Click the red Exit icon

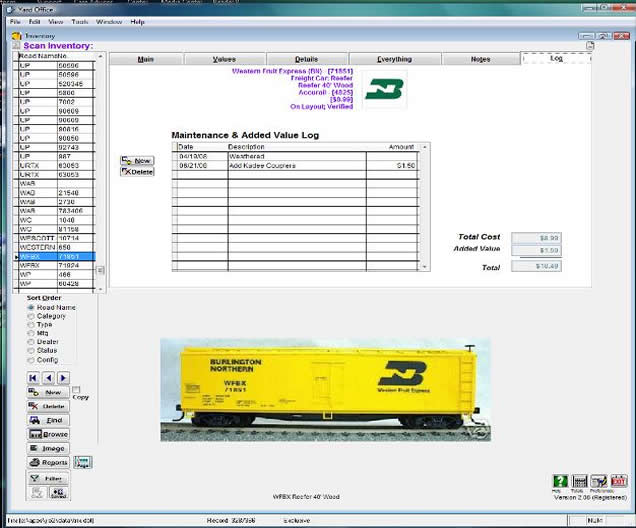619,481
